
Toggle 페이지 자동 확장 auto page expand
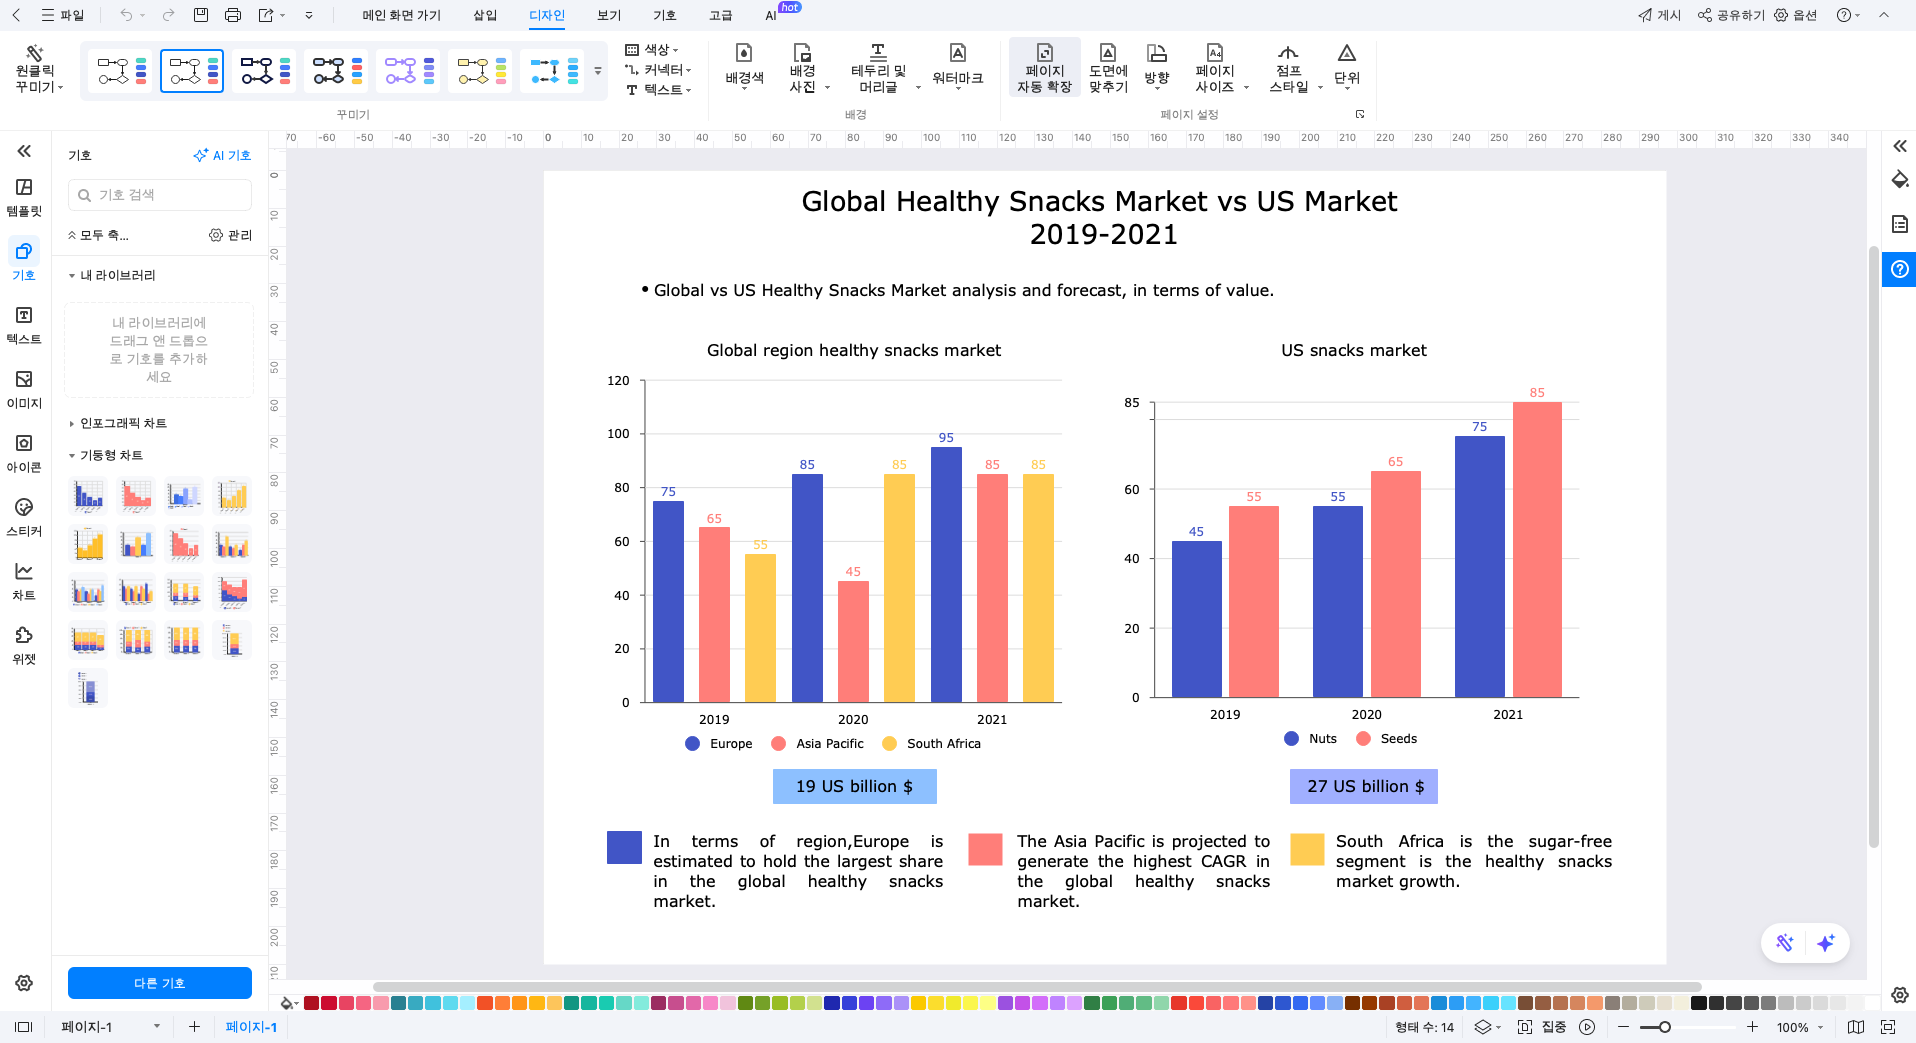[1044, 66]
